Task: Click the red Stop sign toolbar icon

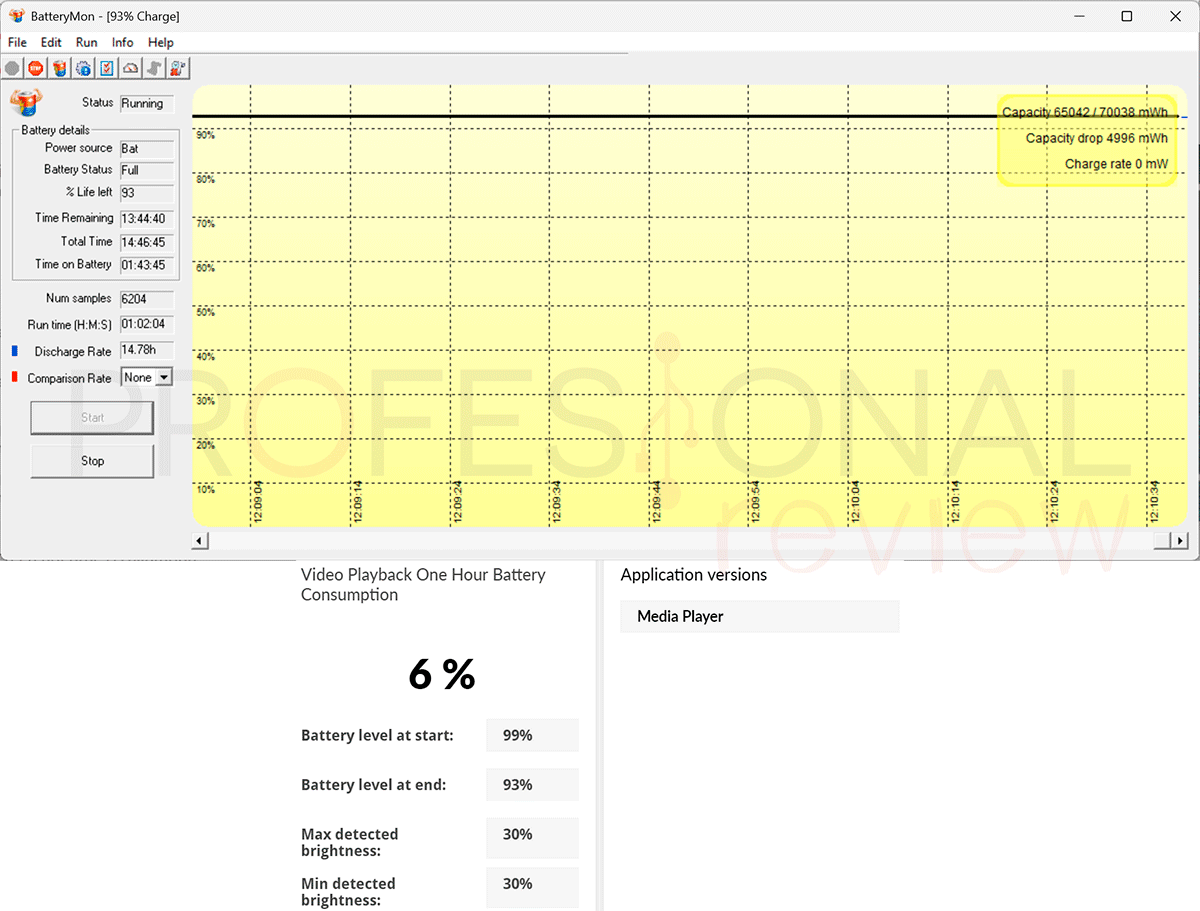Action: 36,68
